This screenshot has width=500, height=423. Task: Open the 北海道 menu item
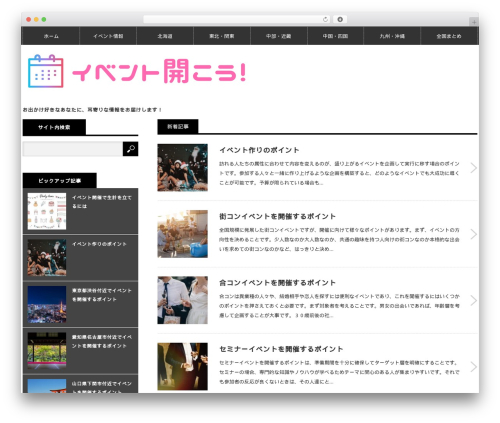pyautogui.click(x=165, y=36)
